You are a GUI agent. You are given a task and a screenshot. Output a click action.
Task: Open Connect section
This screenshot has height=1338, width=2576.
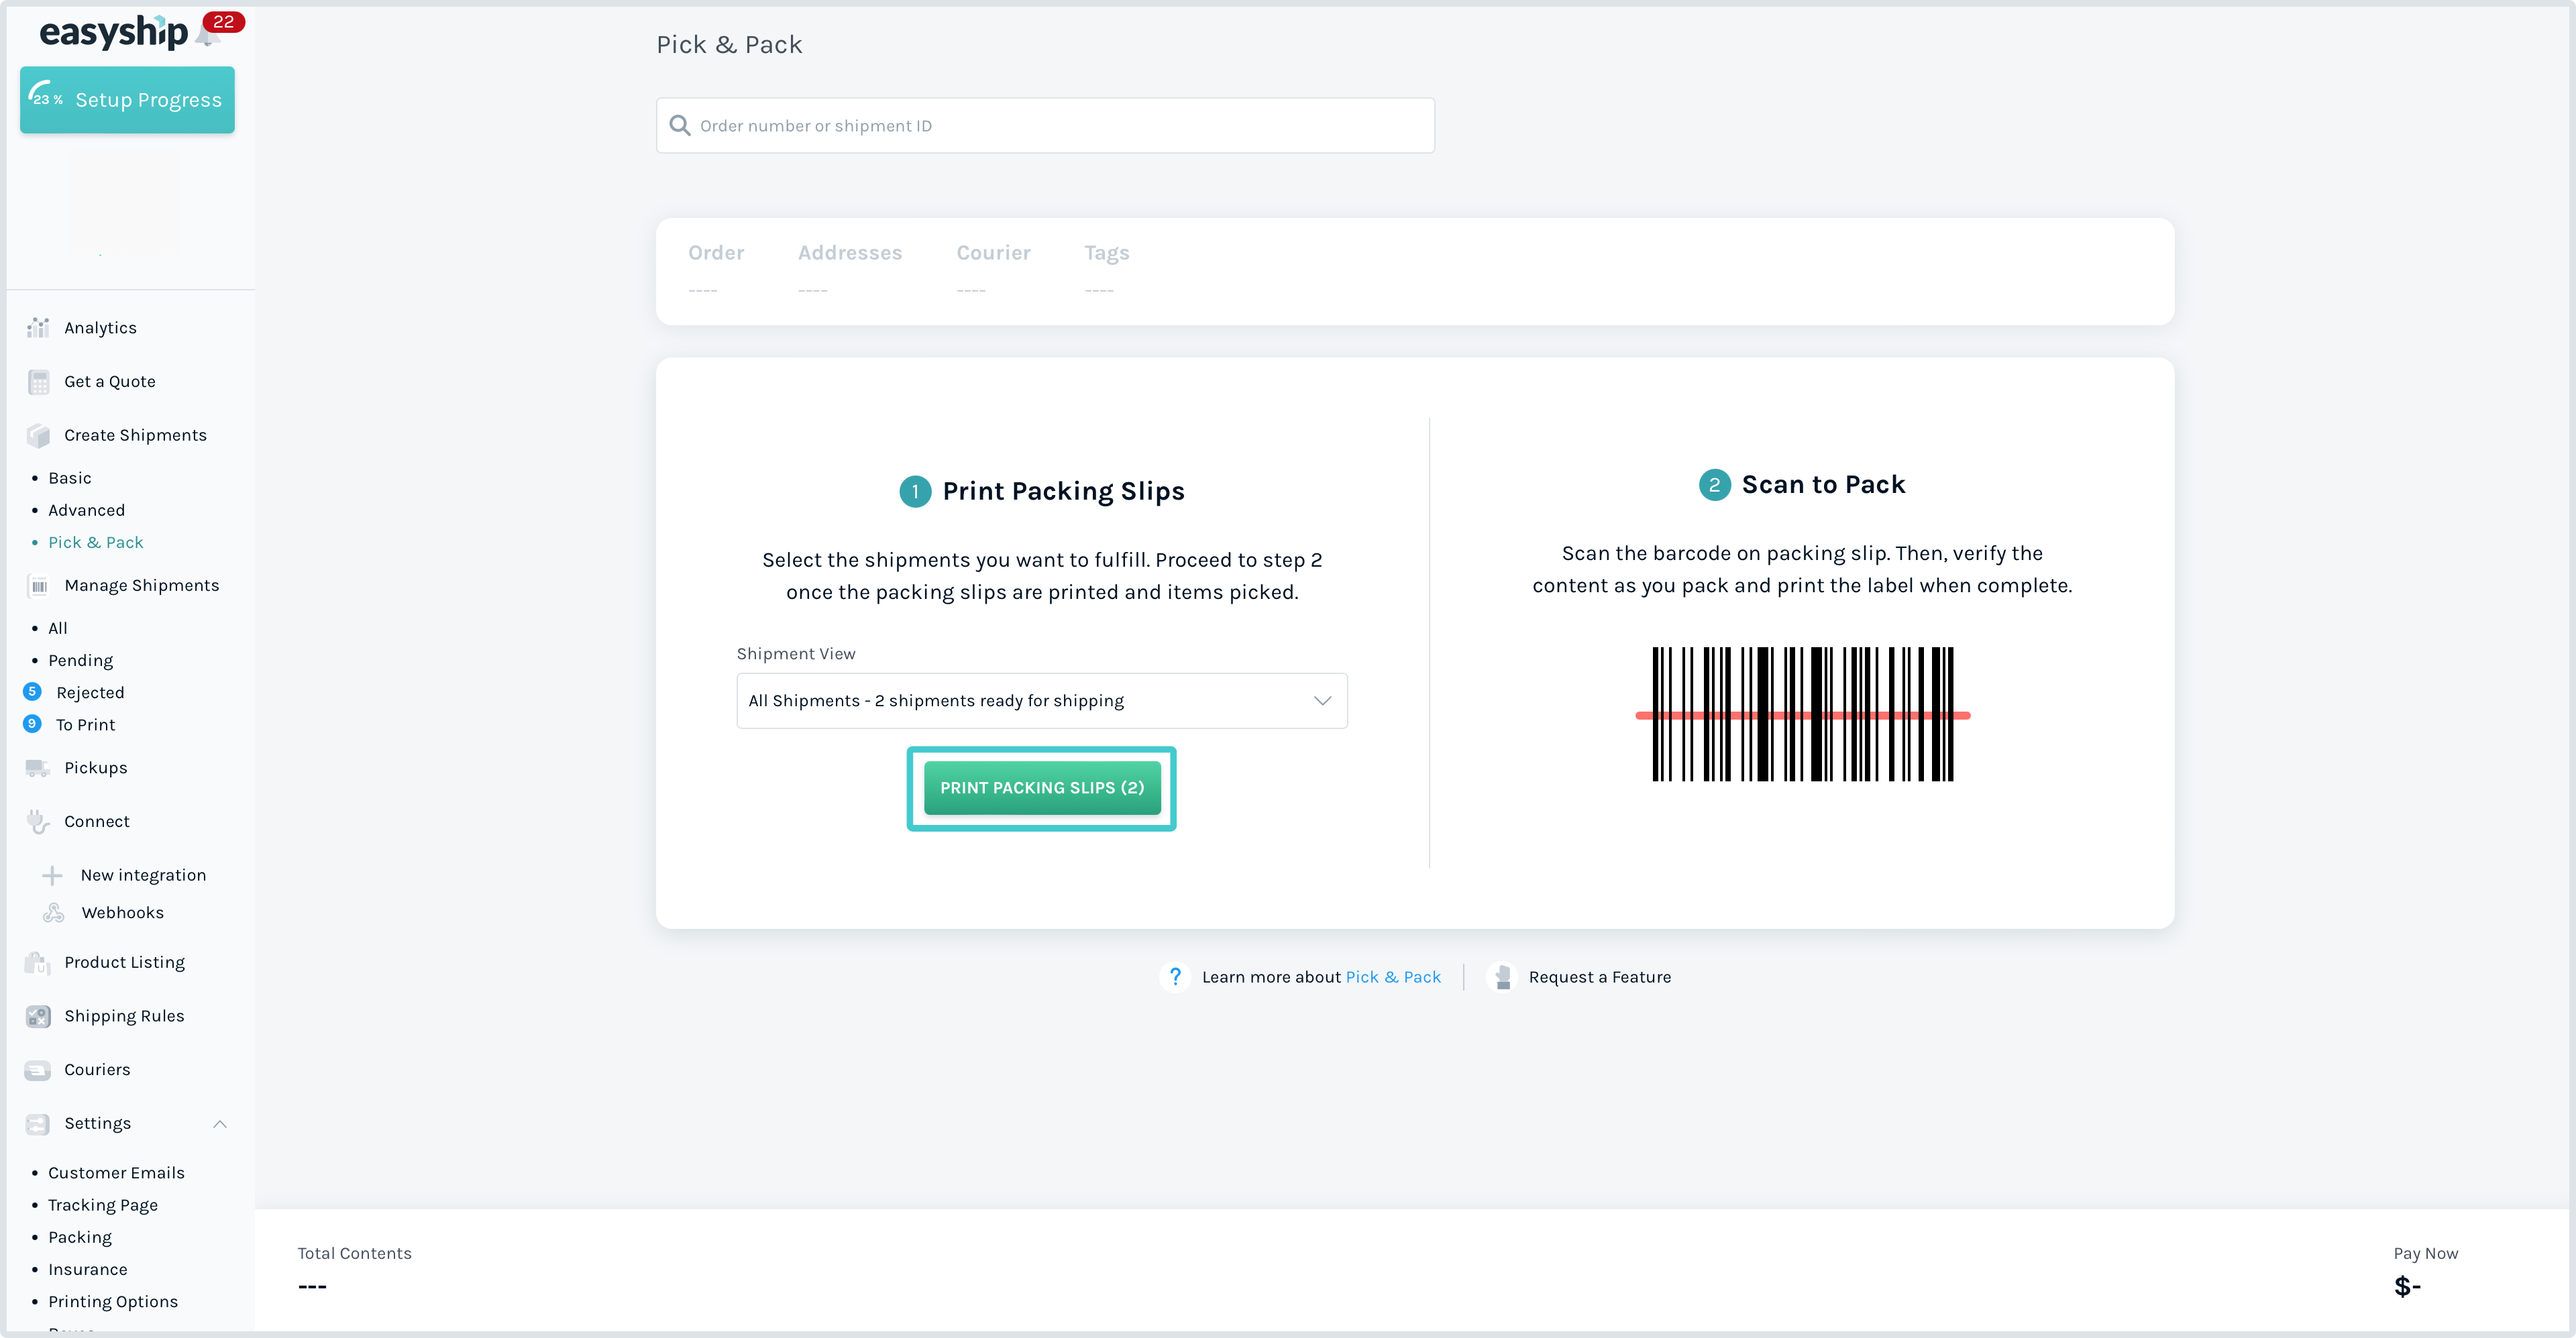(x=96, y=822)
